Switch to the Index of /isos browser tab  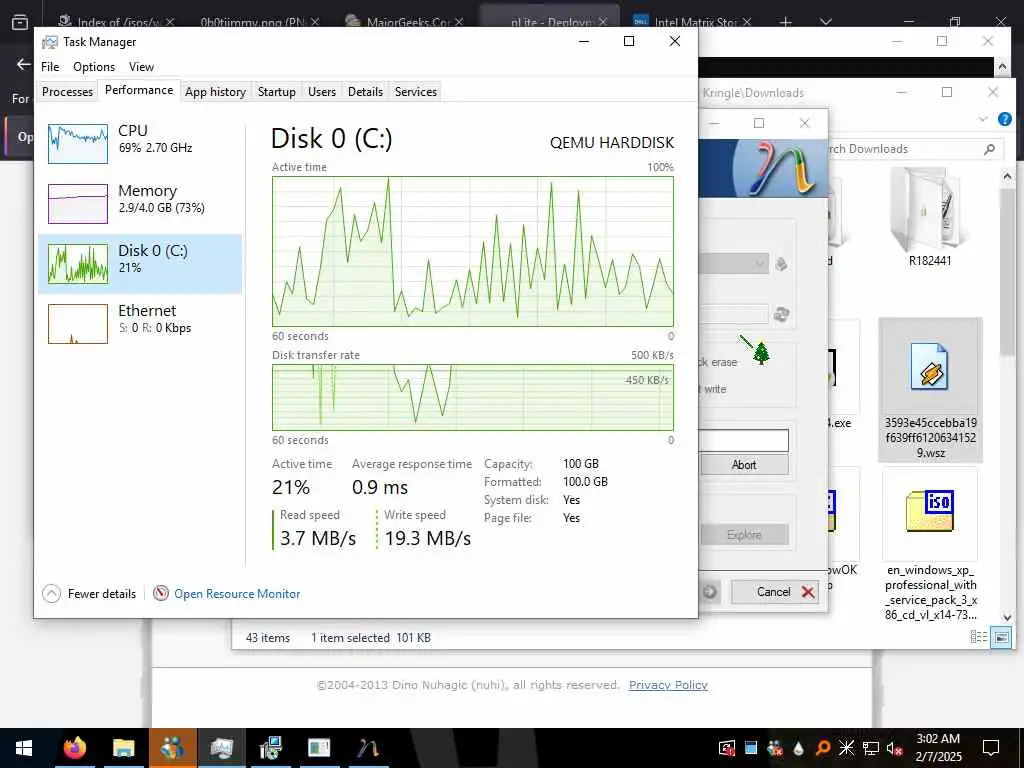click(x=115, y=21)
